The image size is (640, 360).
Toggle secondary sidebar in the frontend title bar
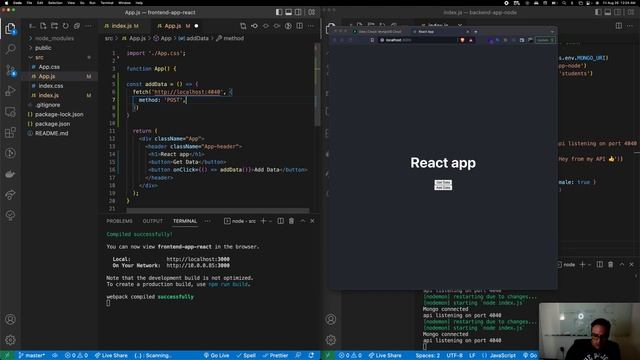tap(298, 12)
